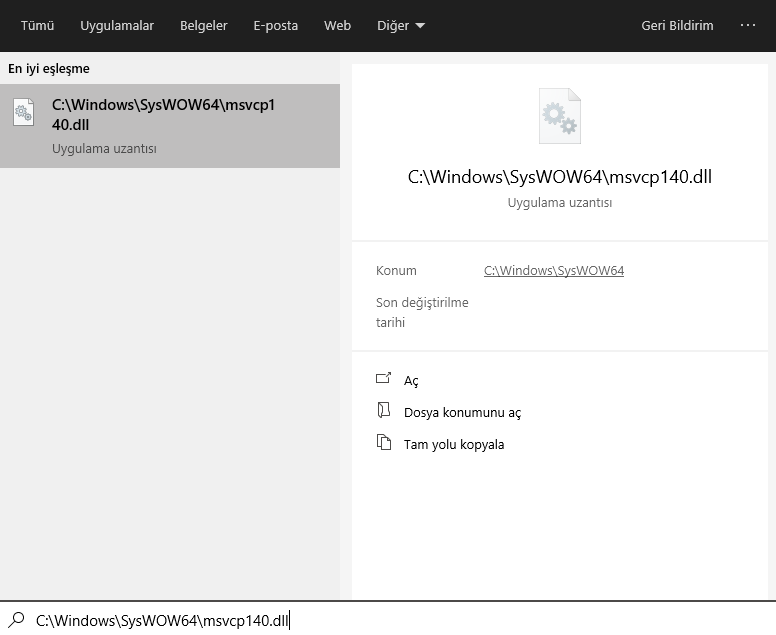Click the 'Konum' label
776x635 pixels.
click(396, 271)
